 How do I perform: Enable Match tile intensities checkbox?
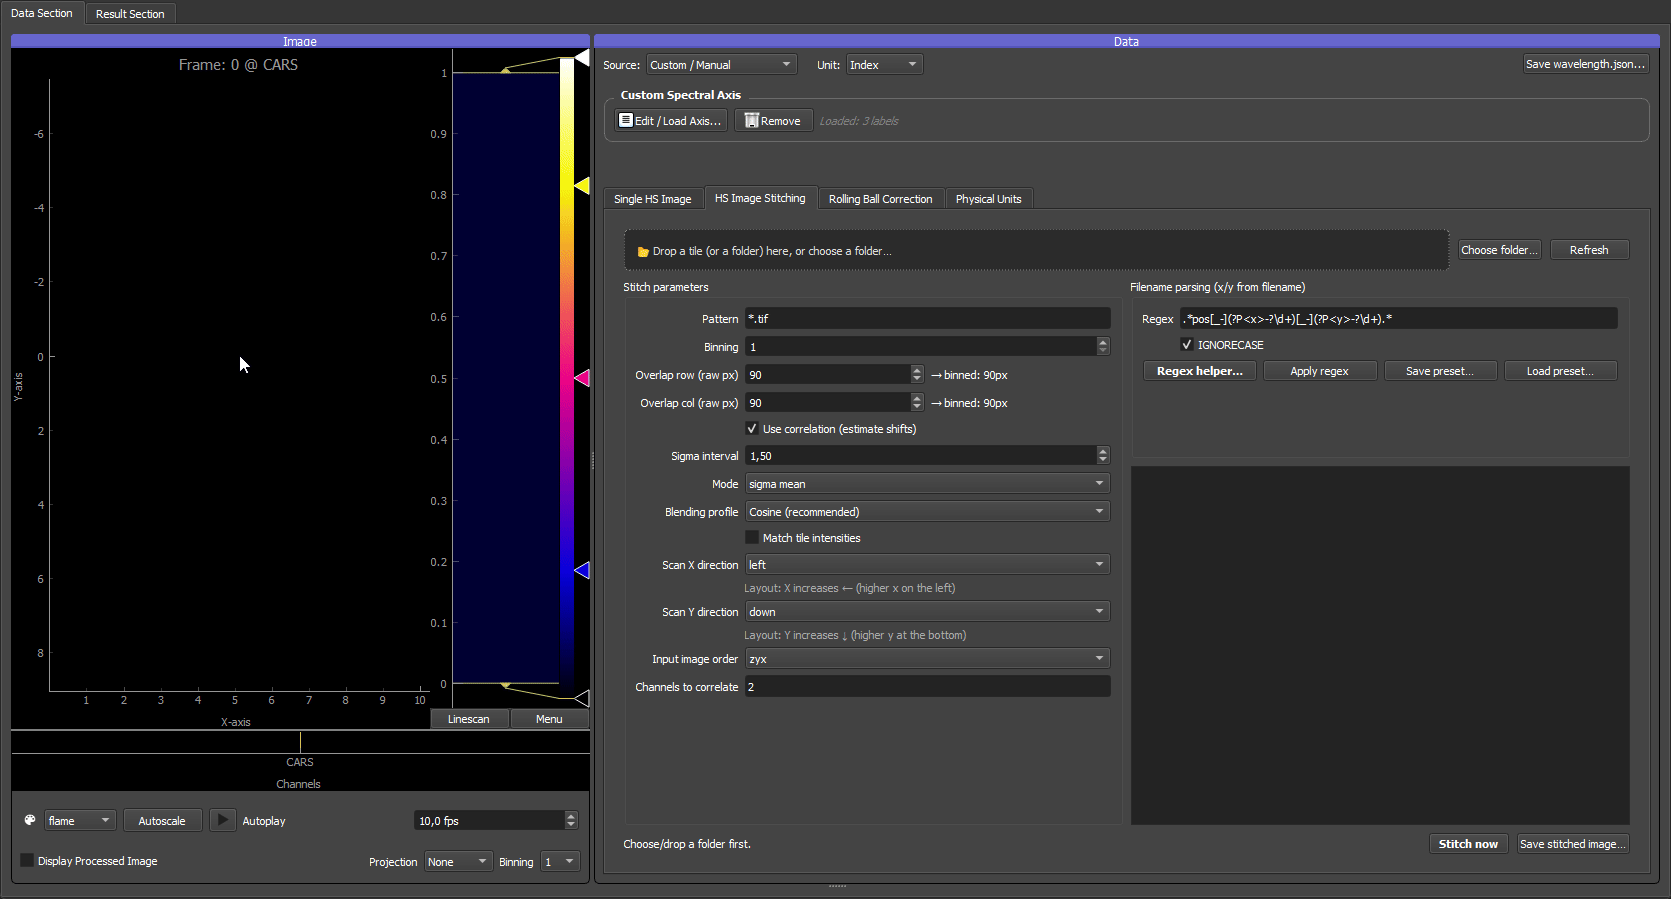[x=752, y=537]
